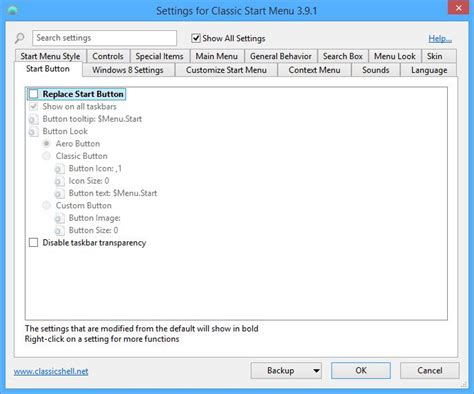Click the Button Look label

[65, 131]
